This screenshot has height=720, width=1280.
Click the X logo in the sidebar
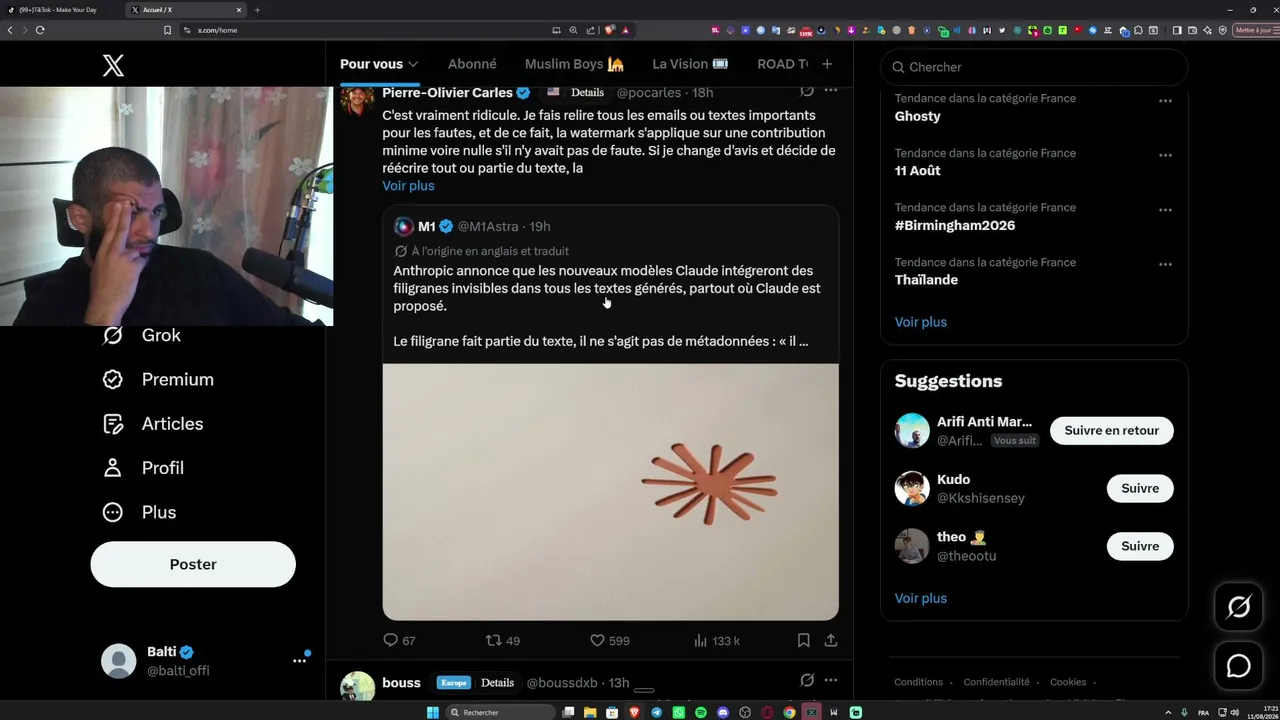point(113,66)
